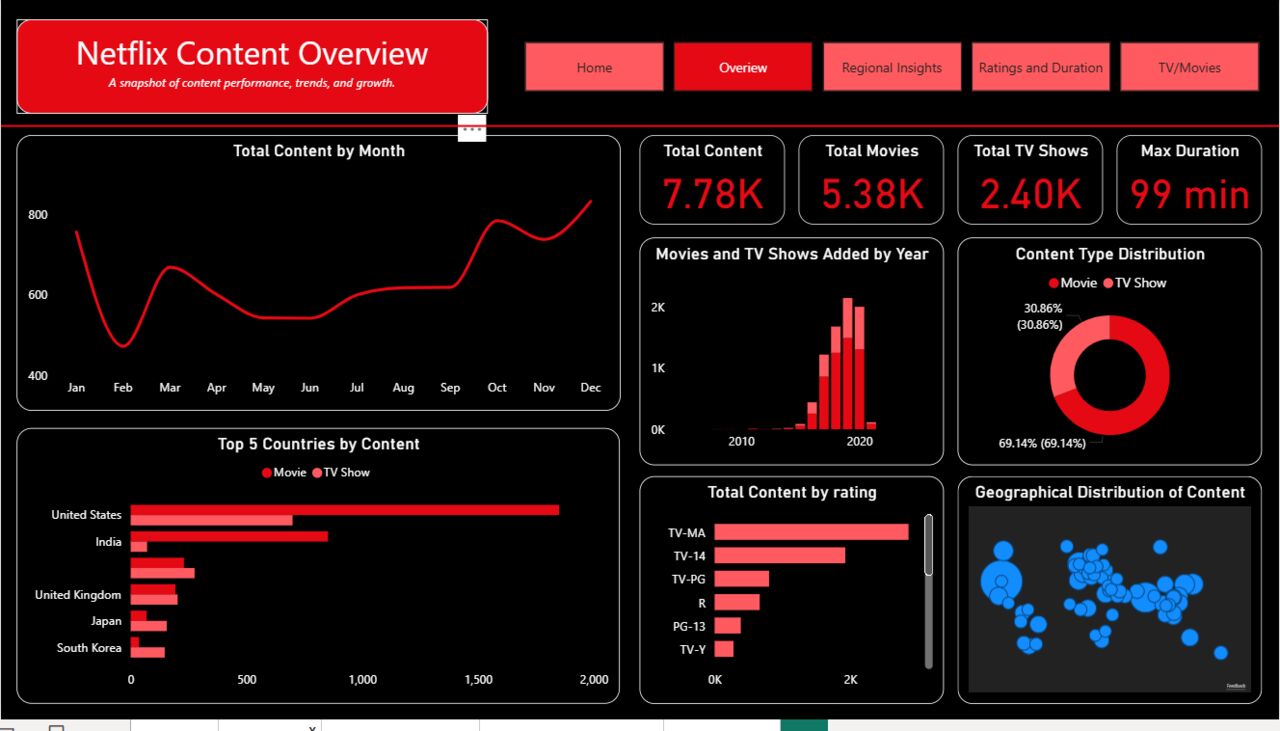Click Movie legend marker in Top 5 Countries chart
This screenshot has height=731, width=1280.
(267, 473)
